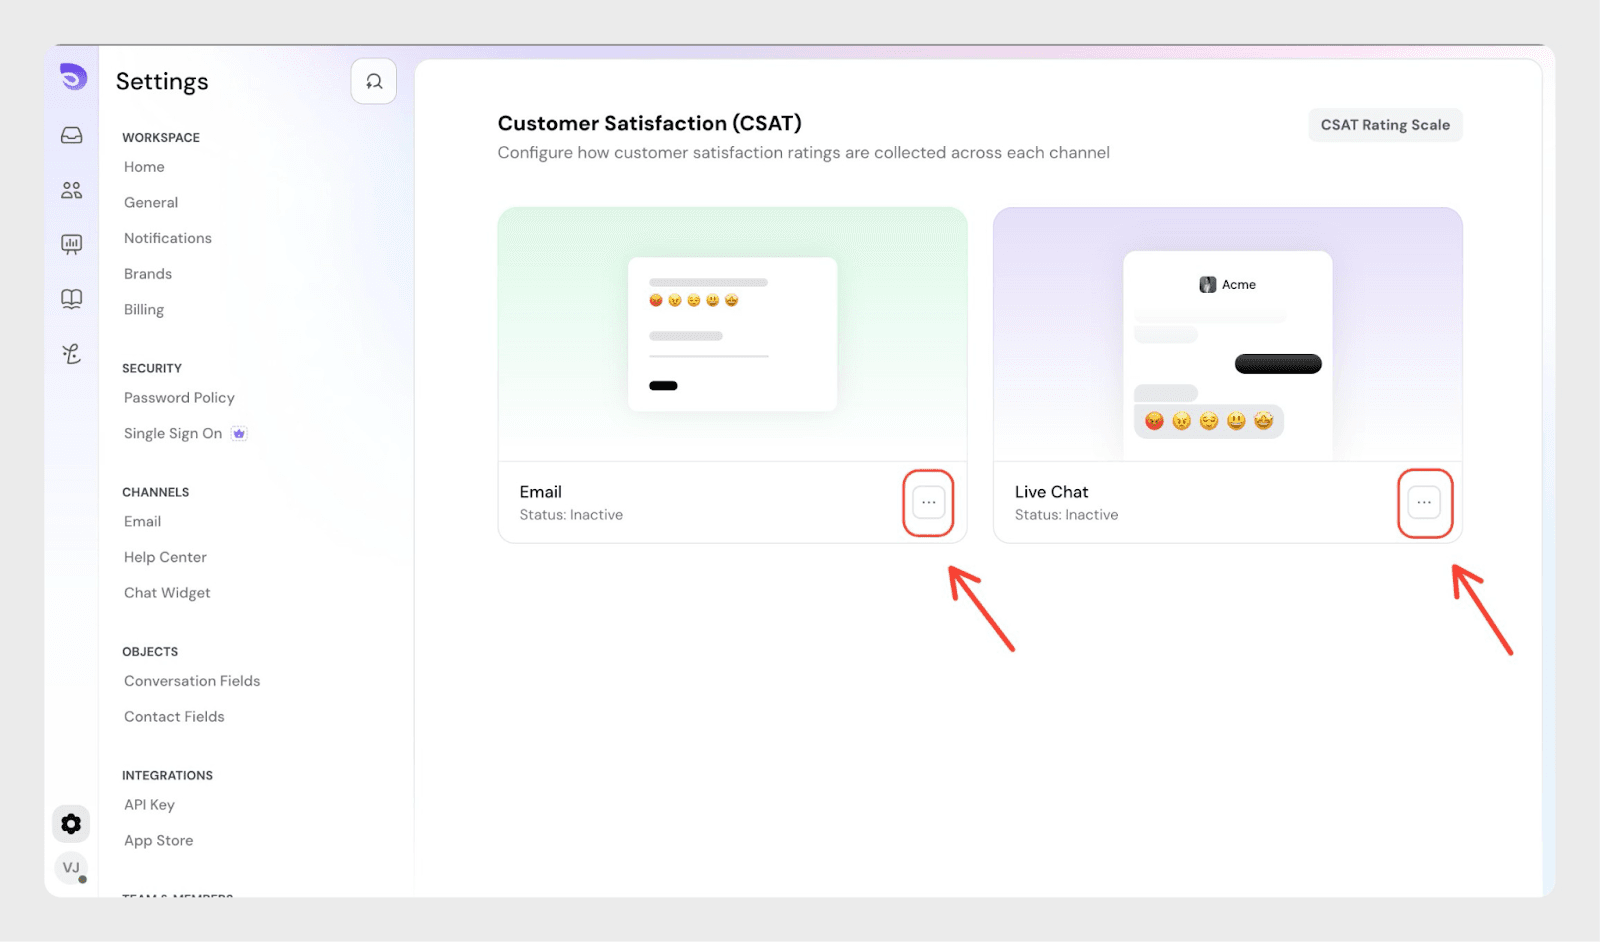
Task: Open the Live Chat card three-dot menu
Action: (x=1424, y=503)
